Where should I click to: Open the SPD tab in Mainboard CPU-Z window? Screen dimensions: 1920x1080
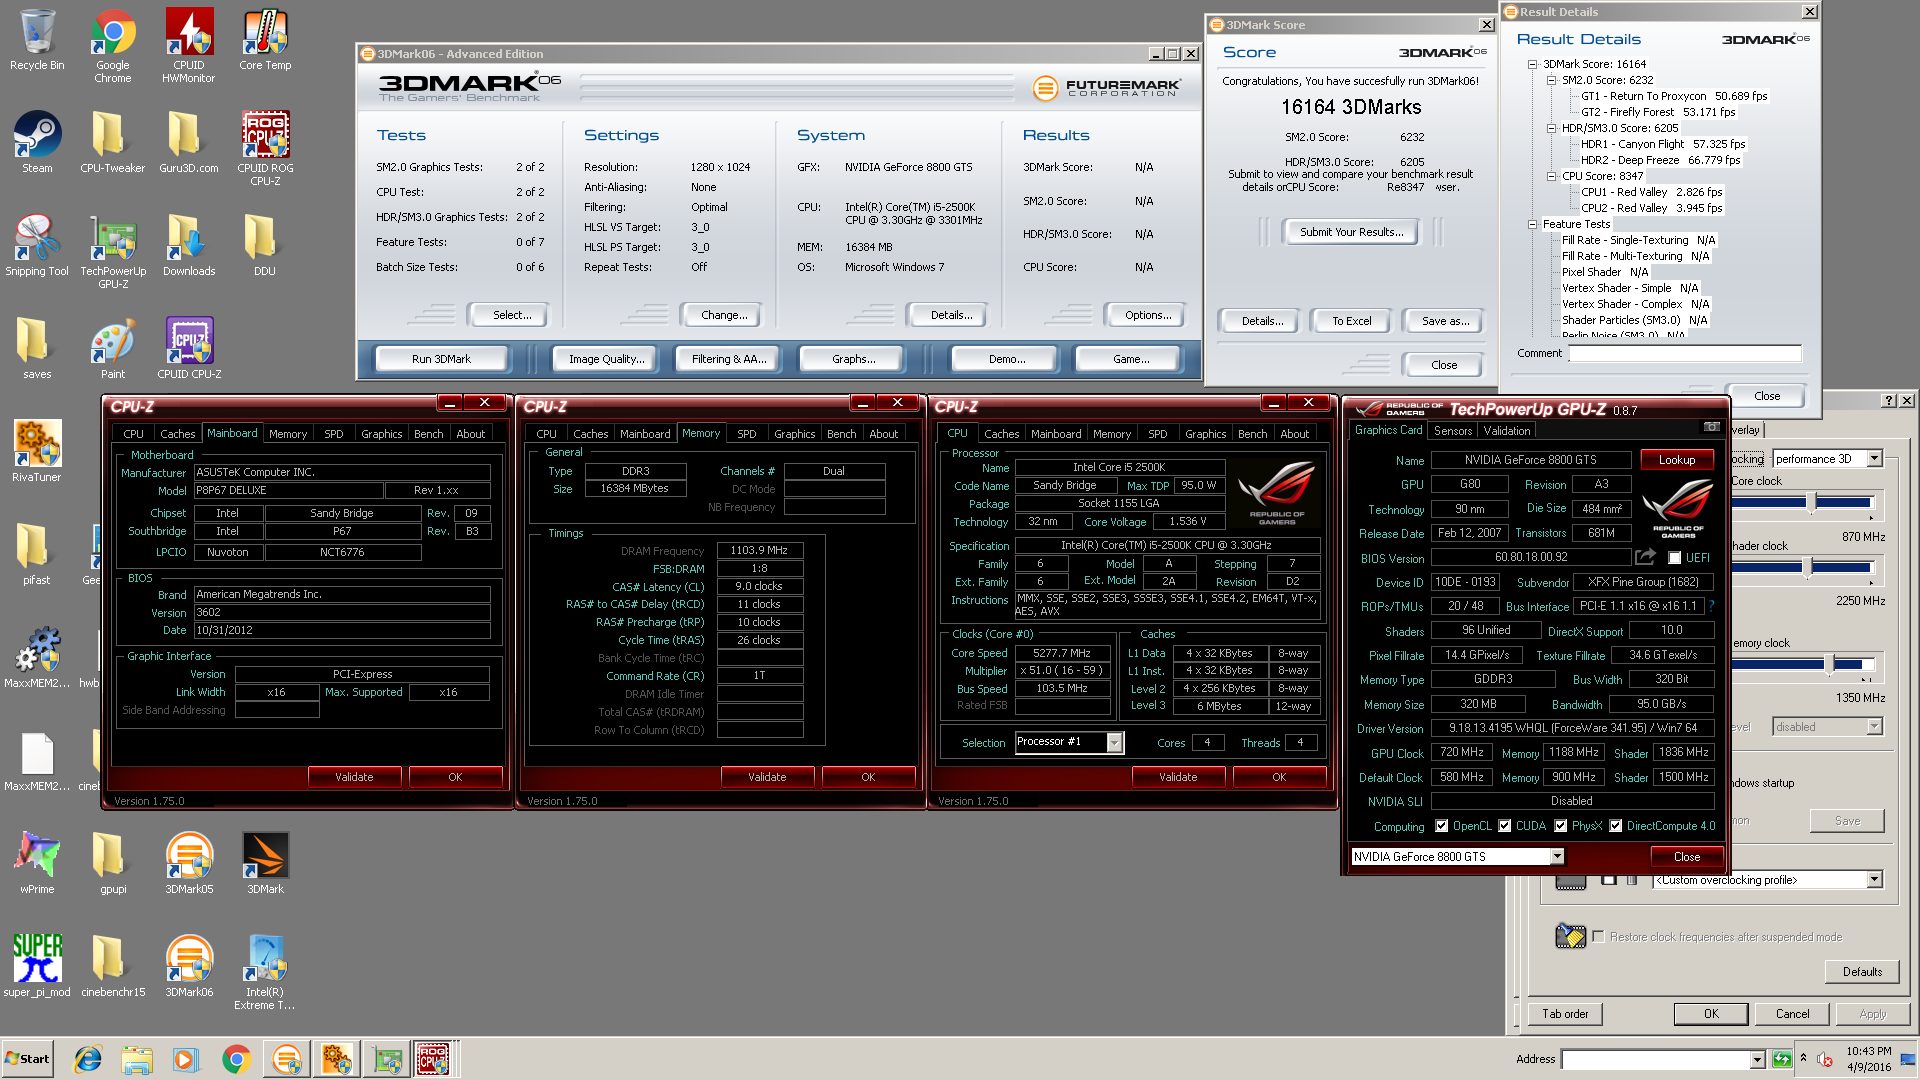334,434
